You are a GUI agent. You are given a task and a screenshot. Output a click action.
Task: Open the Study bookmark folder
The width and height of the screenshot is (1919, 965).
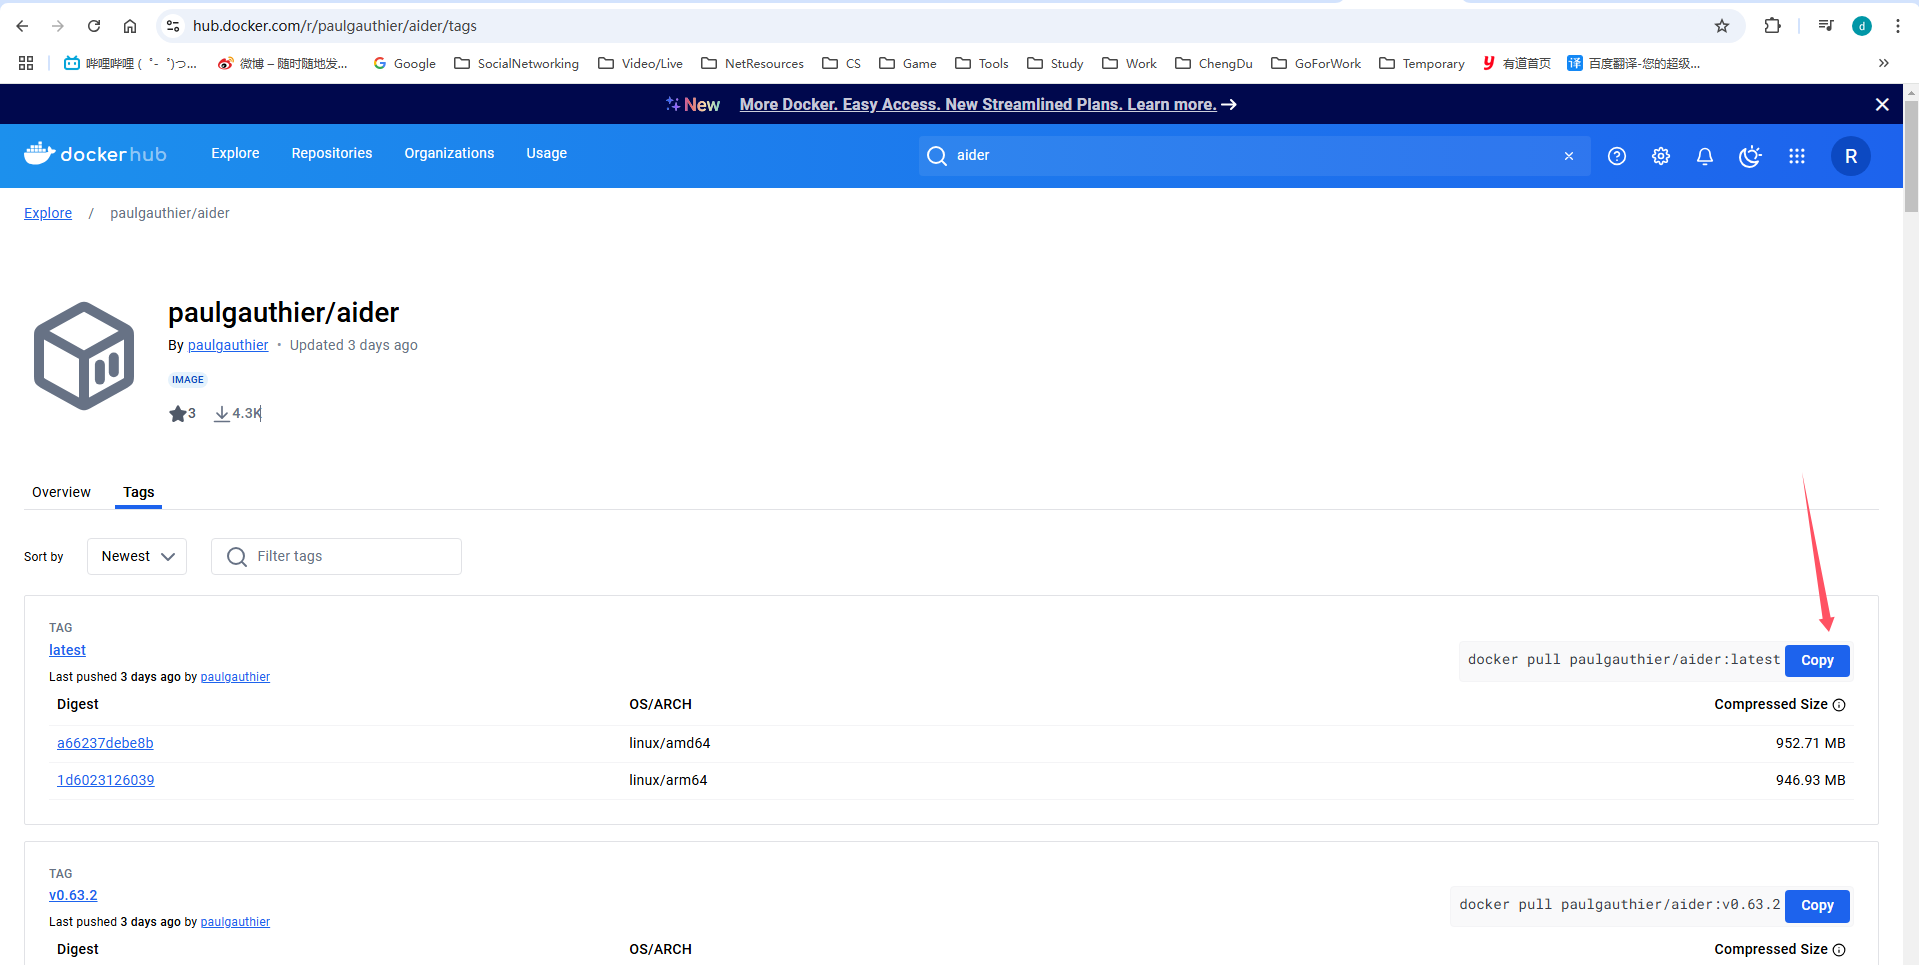coord(1055,63)
